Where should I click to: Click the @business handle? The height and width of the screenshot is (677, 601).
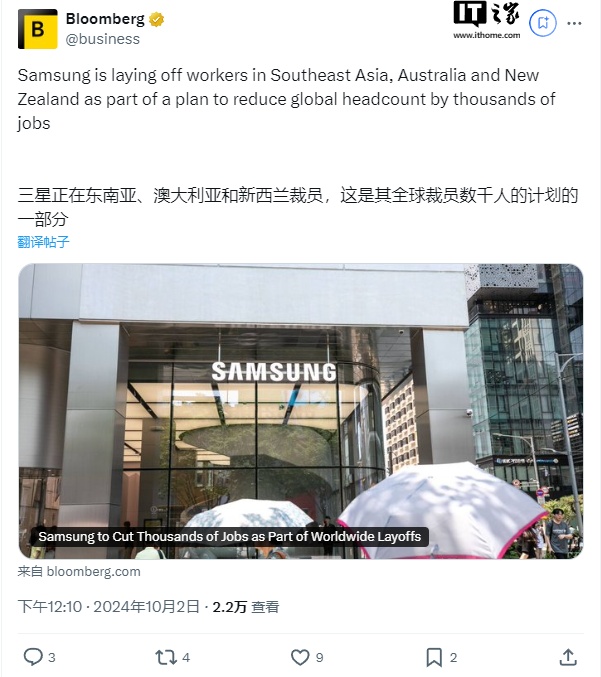coord(103,39)
